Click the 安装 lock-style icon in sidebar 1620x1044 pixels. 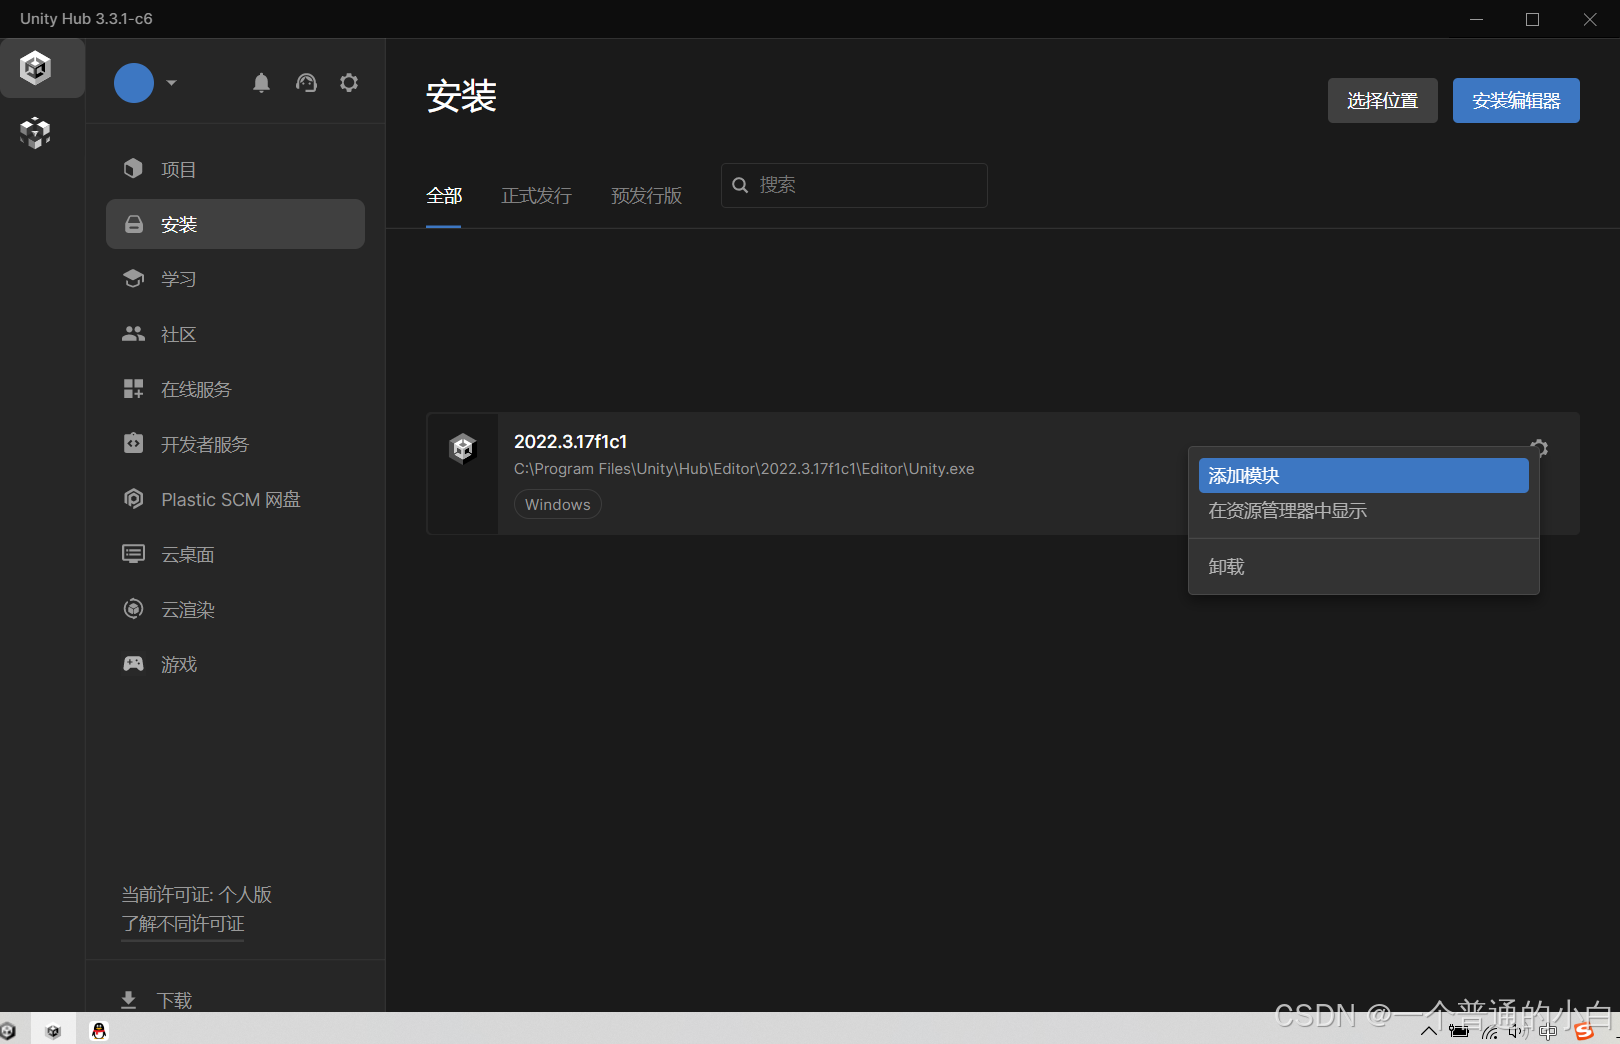click(133, 224)
